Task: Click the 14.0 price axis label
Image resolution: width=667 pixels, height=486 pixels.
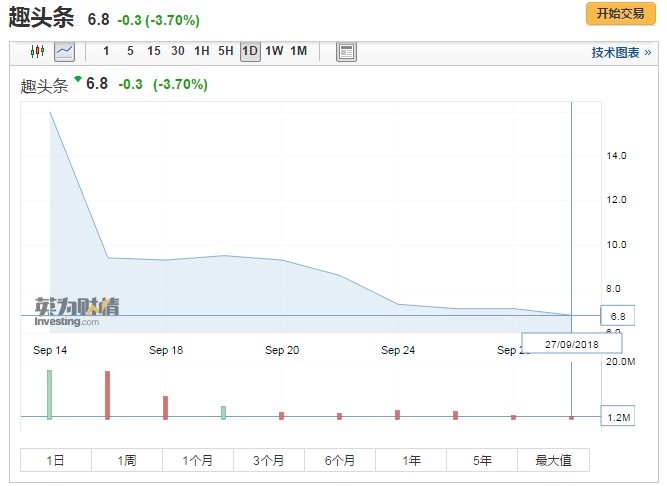Action: 616,156
